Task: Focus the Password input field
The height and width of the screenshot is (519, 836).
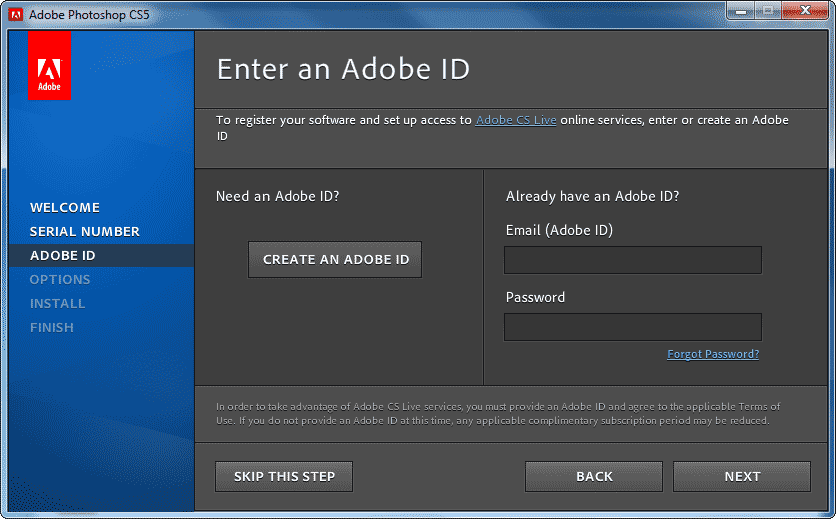Action: pos(633,327)
